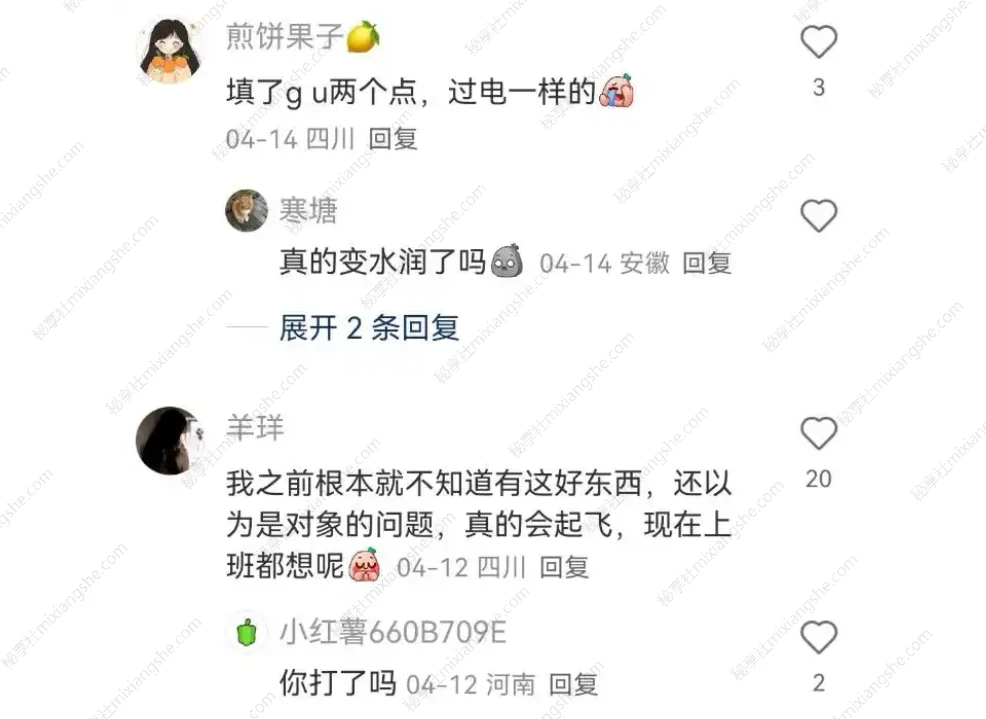This screenshot has width=986, height=719.
Task: Open username 煎饼果子
Action: [284, 36]
